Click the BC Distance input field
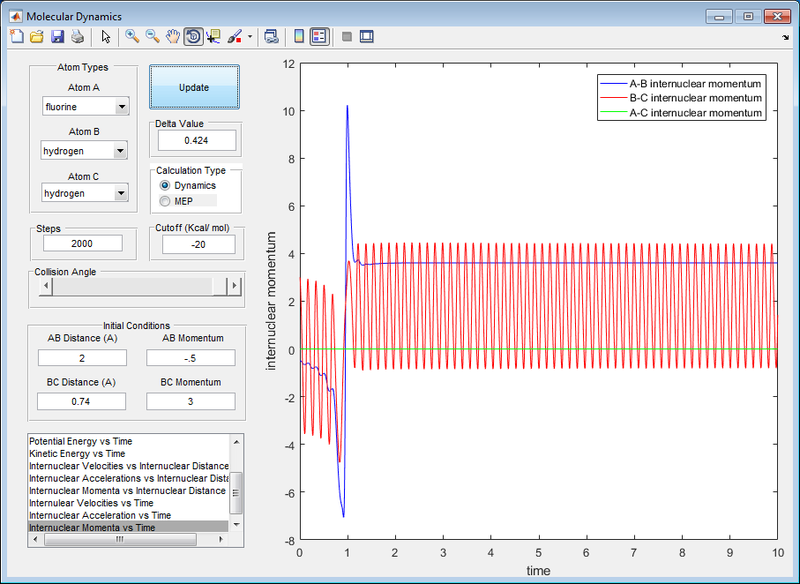Viewport: 800px width, 584px height. click(x=82, y=401)
